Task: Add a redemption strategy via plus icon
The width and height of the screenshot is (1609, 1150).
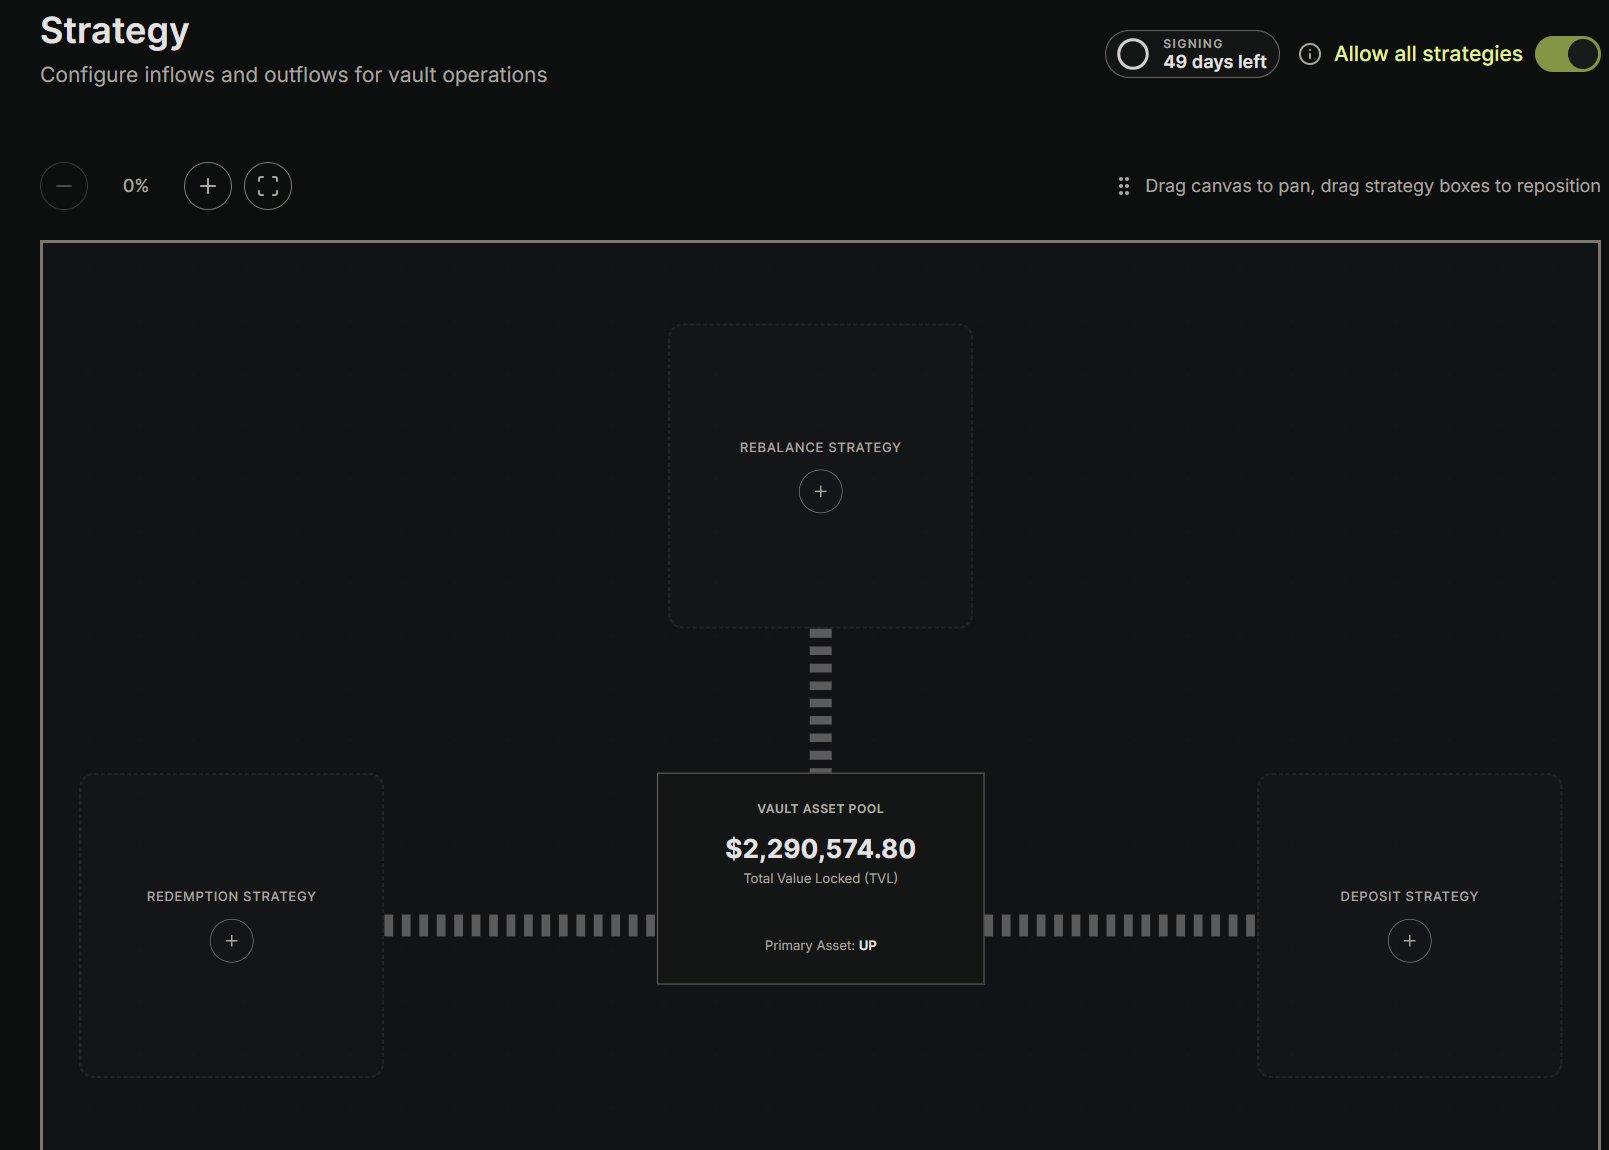Action: tap(231, 941)
